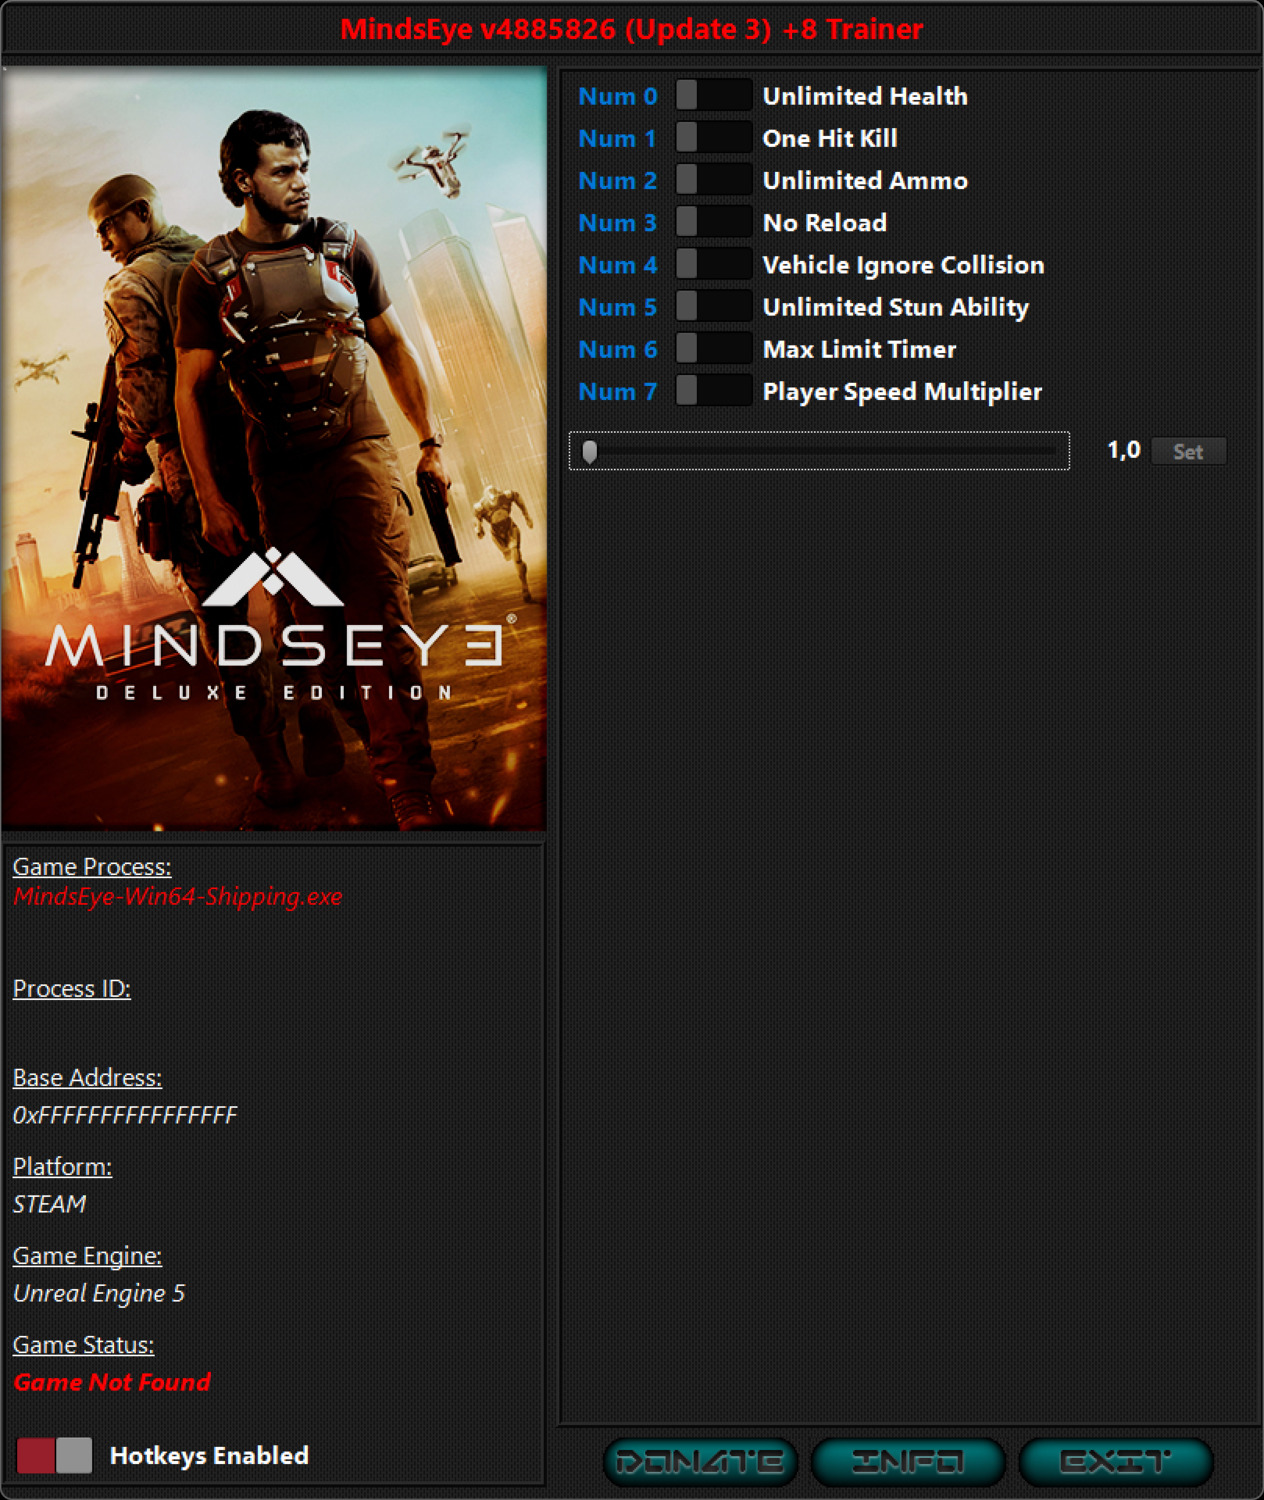This screenshot has width=1264, height=1500.
Task: Click the Player Speed slider handle
Action: coord(590,452)
